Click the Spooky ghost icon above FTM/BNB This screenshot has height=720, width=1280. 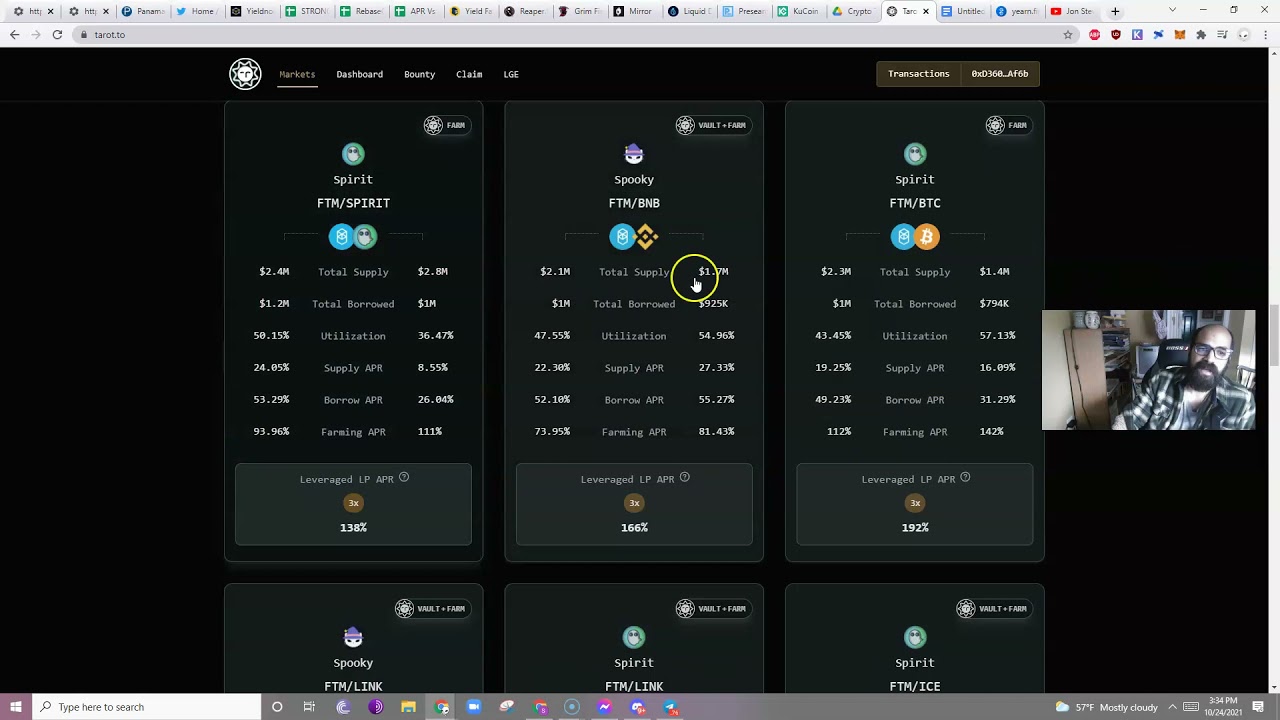634,154
